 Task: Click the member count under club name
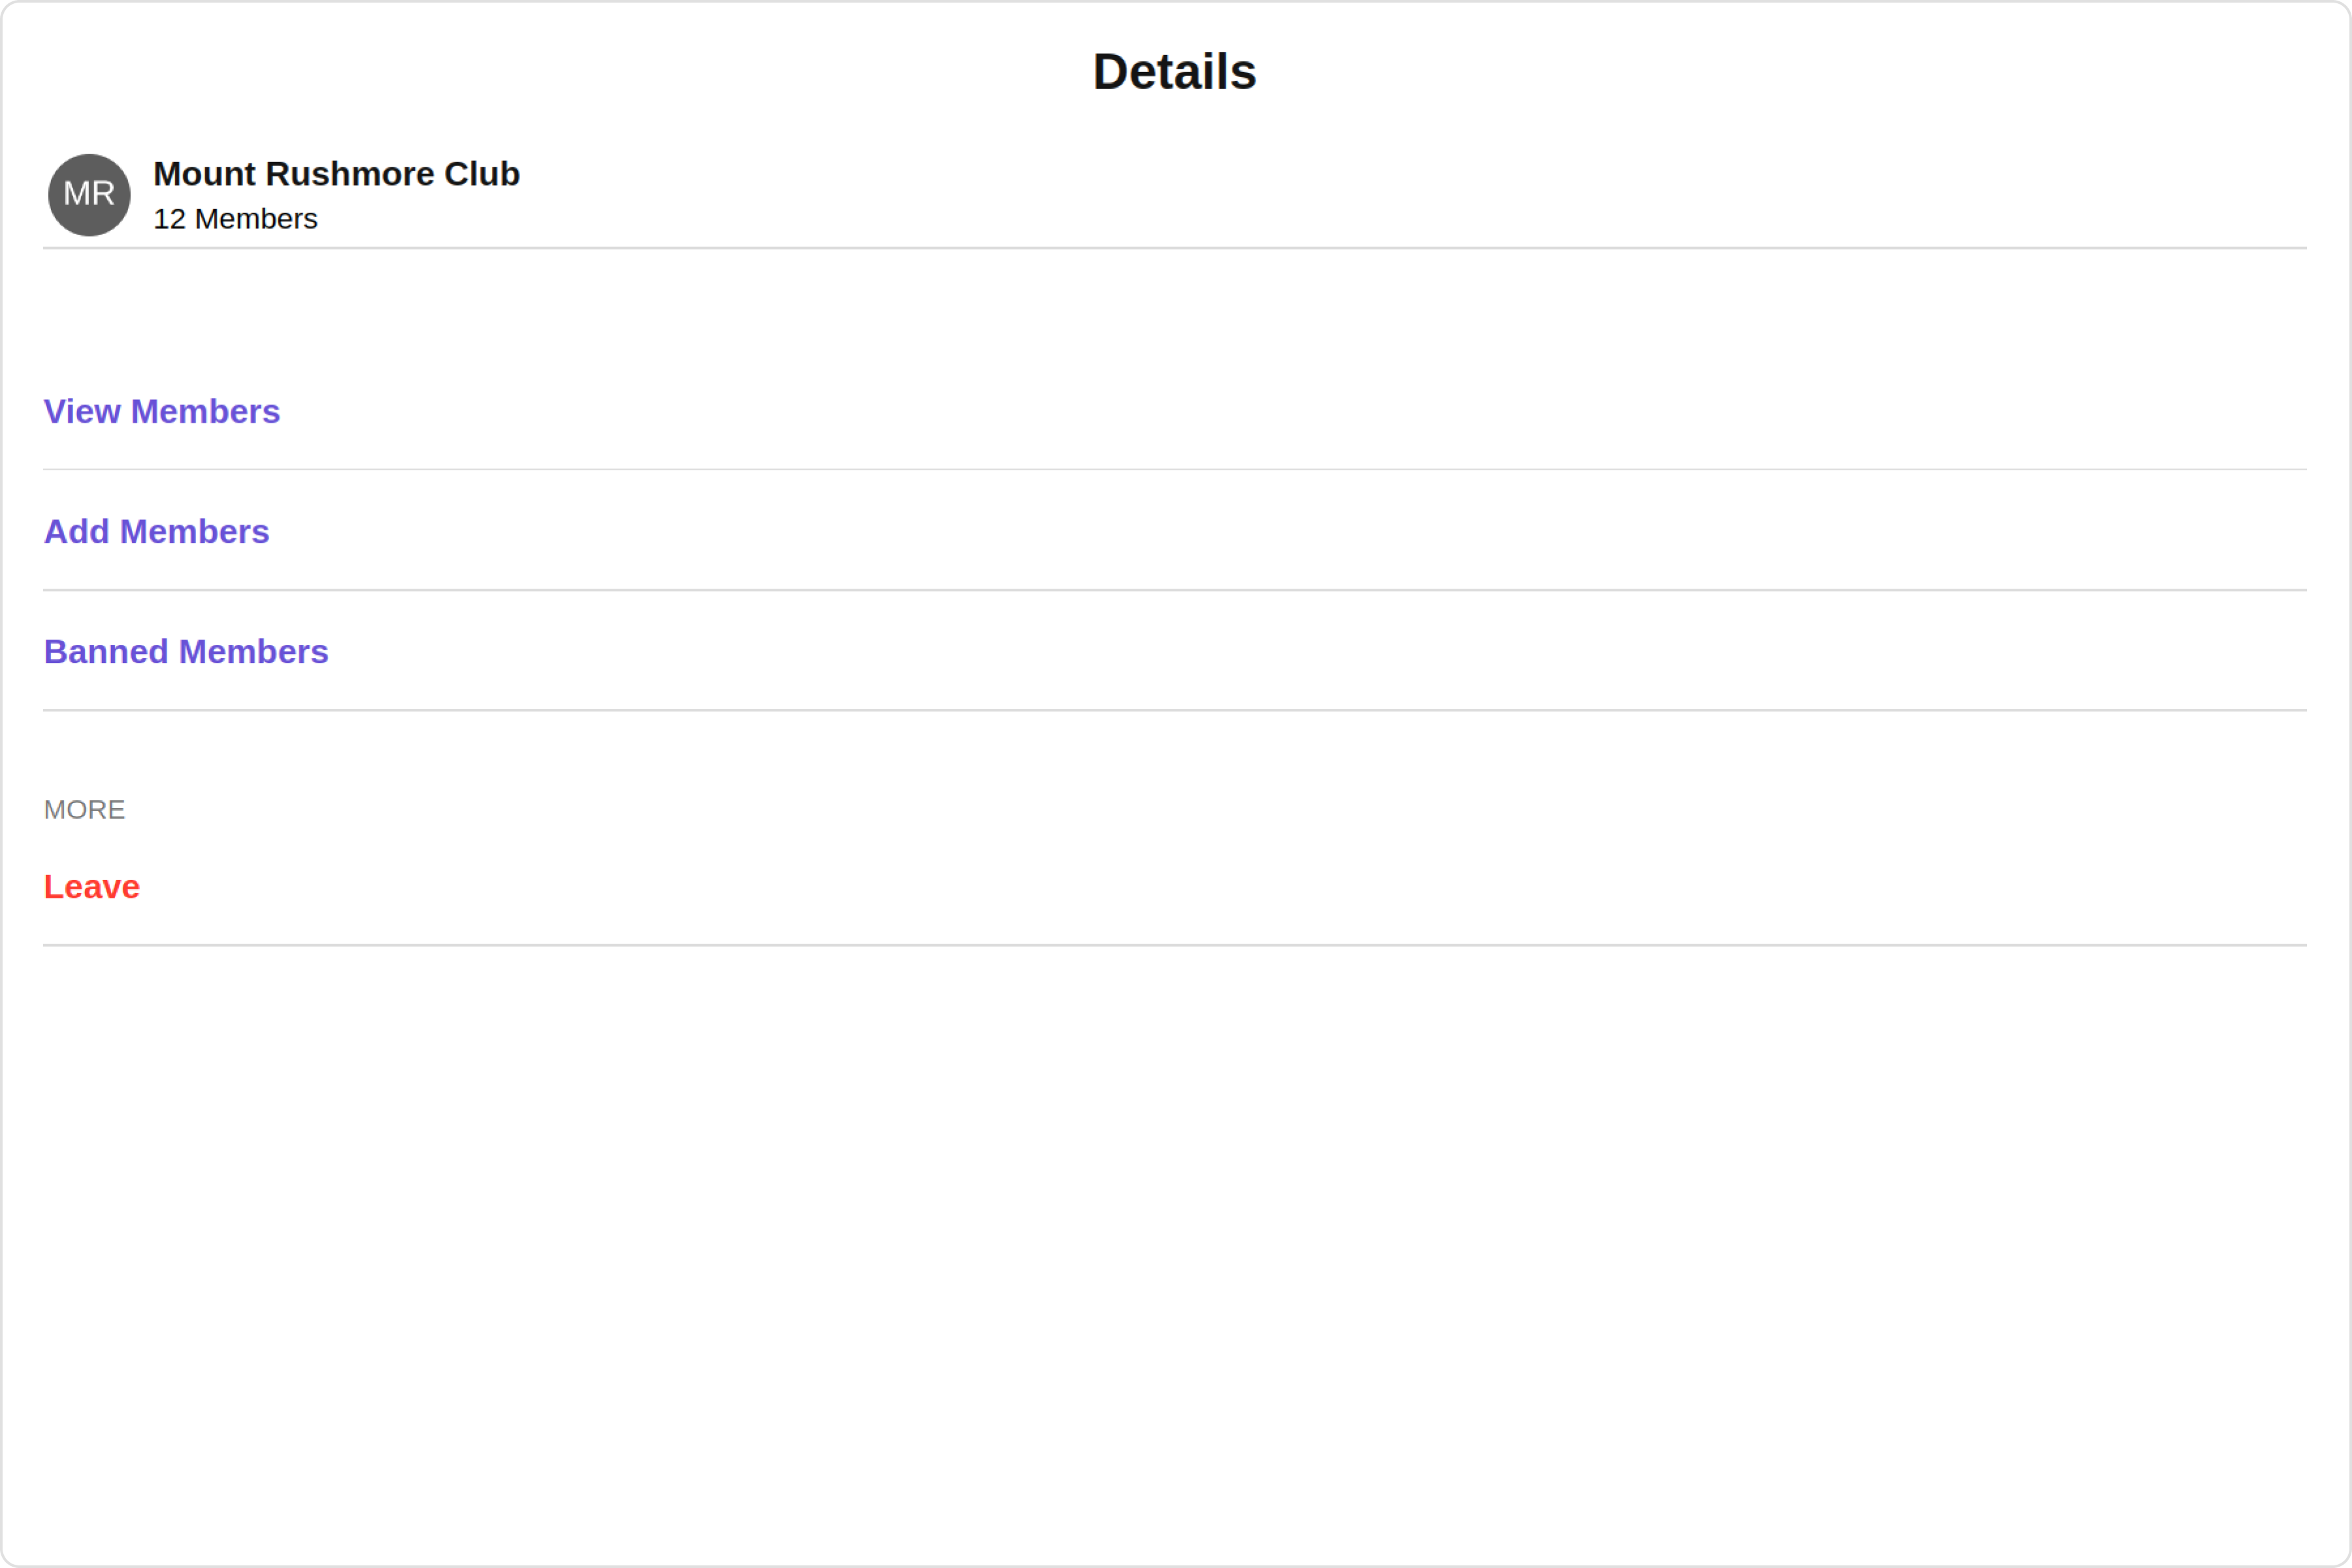tap(235, 219)
